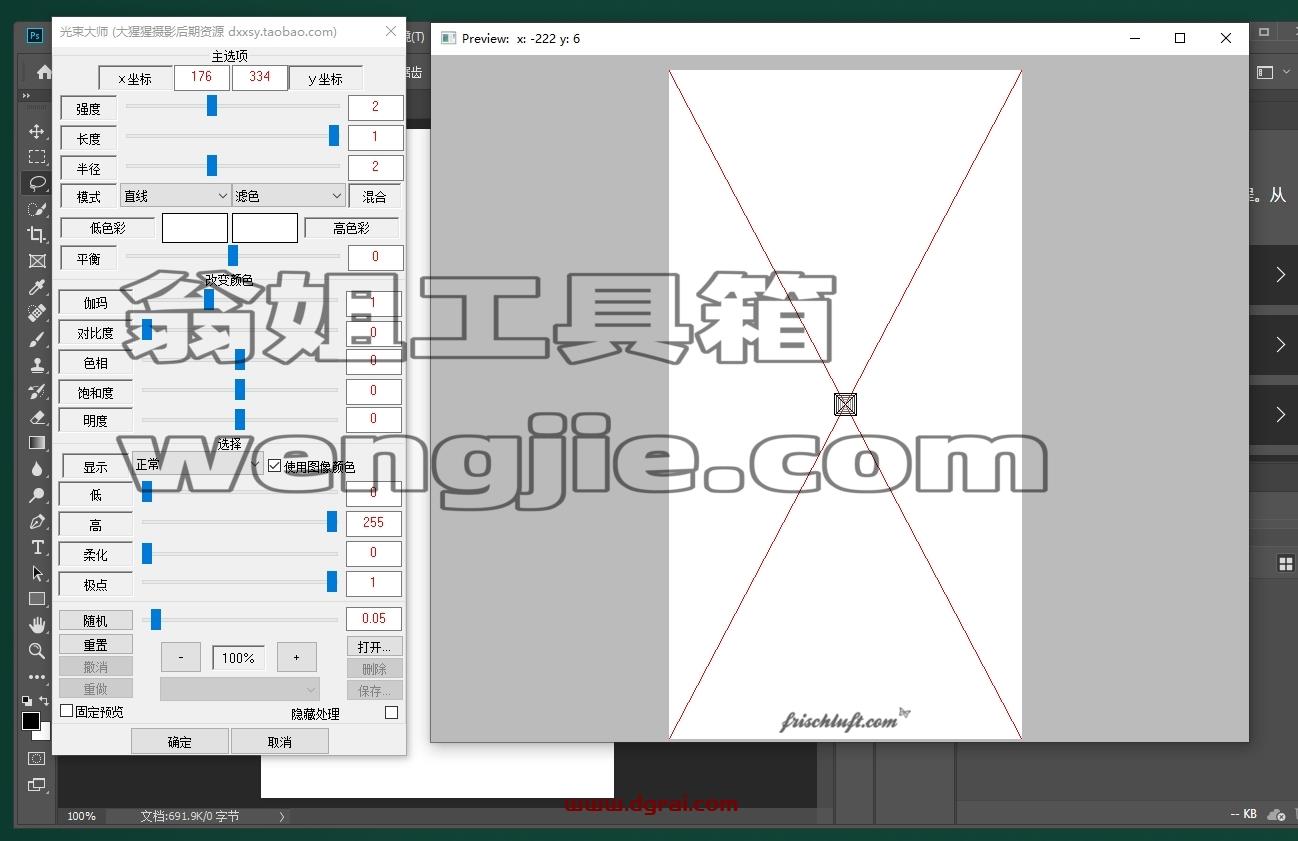
Task: Click the 取消 button
Action: [x=280, y=741]
